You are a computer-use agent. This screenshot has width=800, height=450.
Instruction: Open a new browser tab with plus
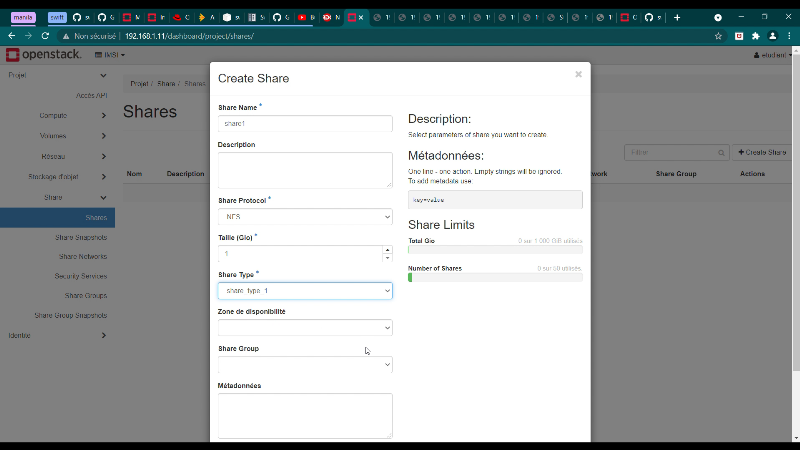(x=677, y=17)
